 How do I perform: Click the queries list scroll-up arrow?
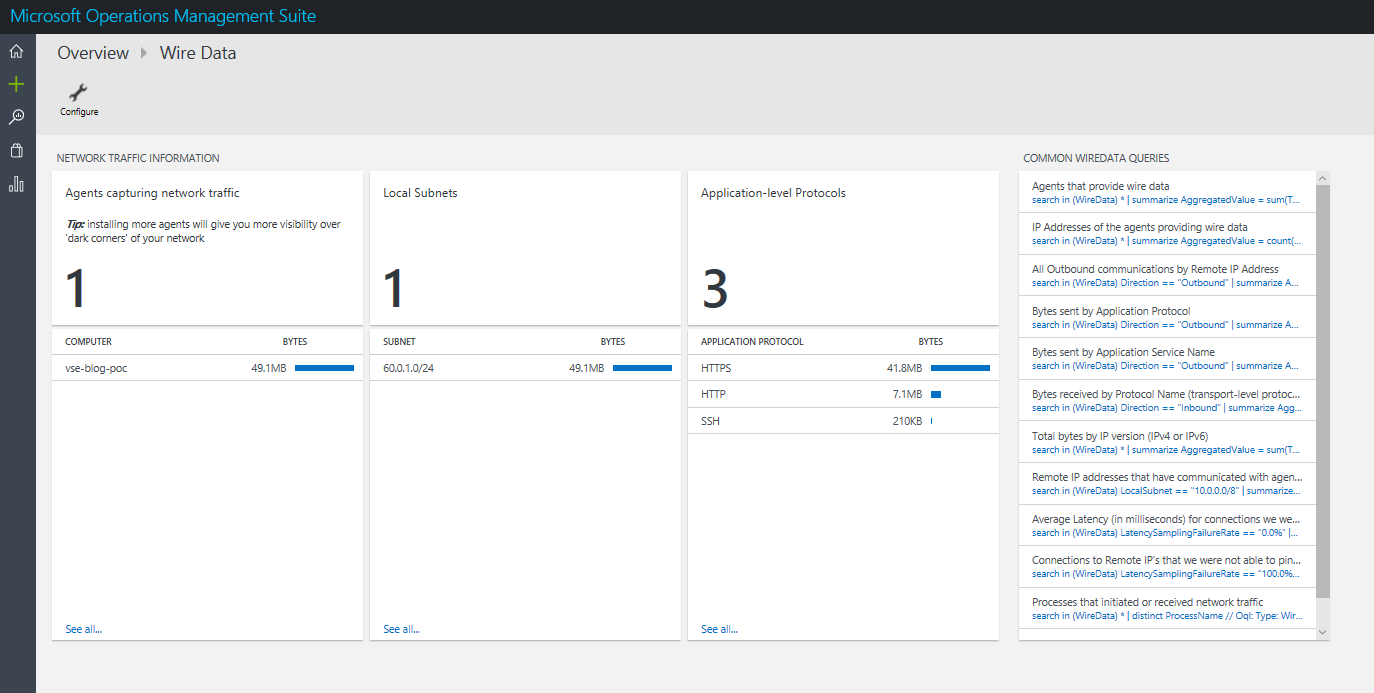point(1323,179)
